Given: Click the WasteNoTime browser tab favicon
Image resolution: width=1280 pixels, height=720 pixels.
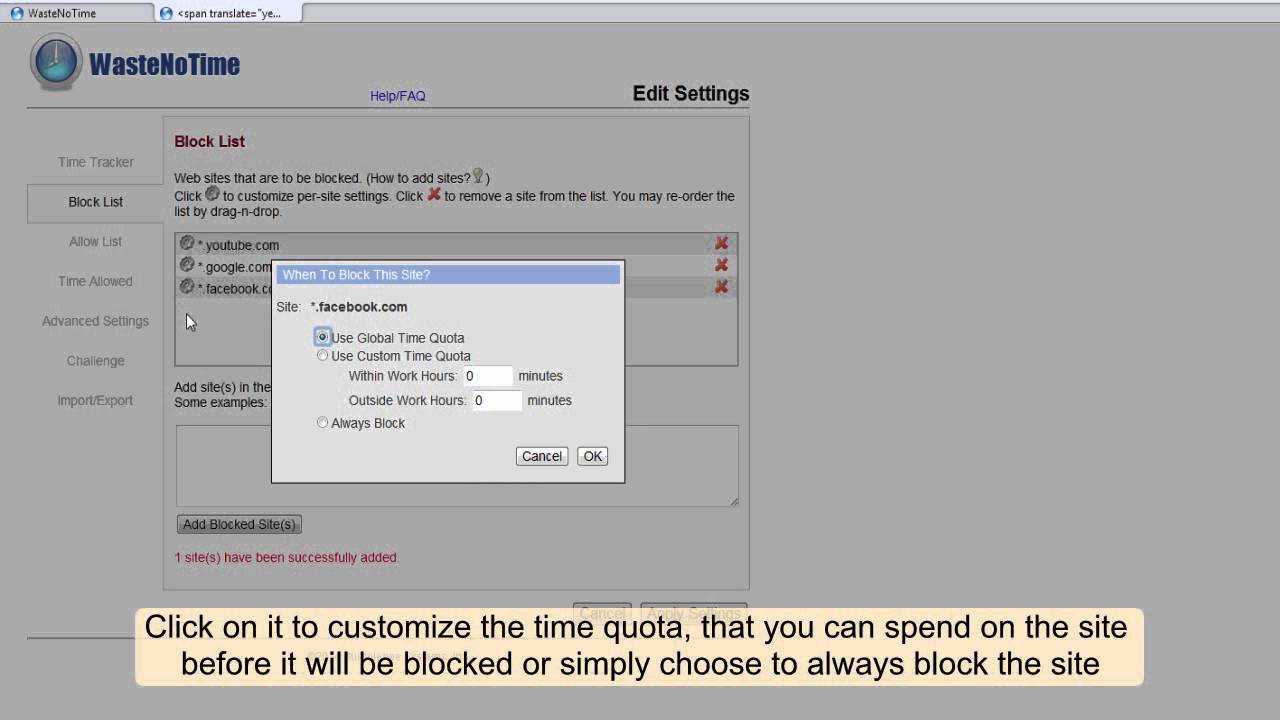Looking at the screenshot, I should (17, 13).
